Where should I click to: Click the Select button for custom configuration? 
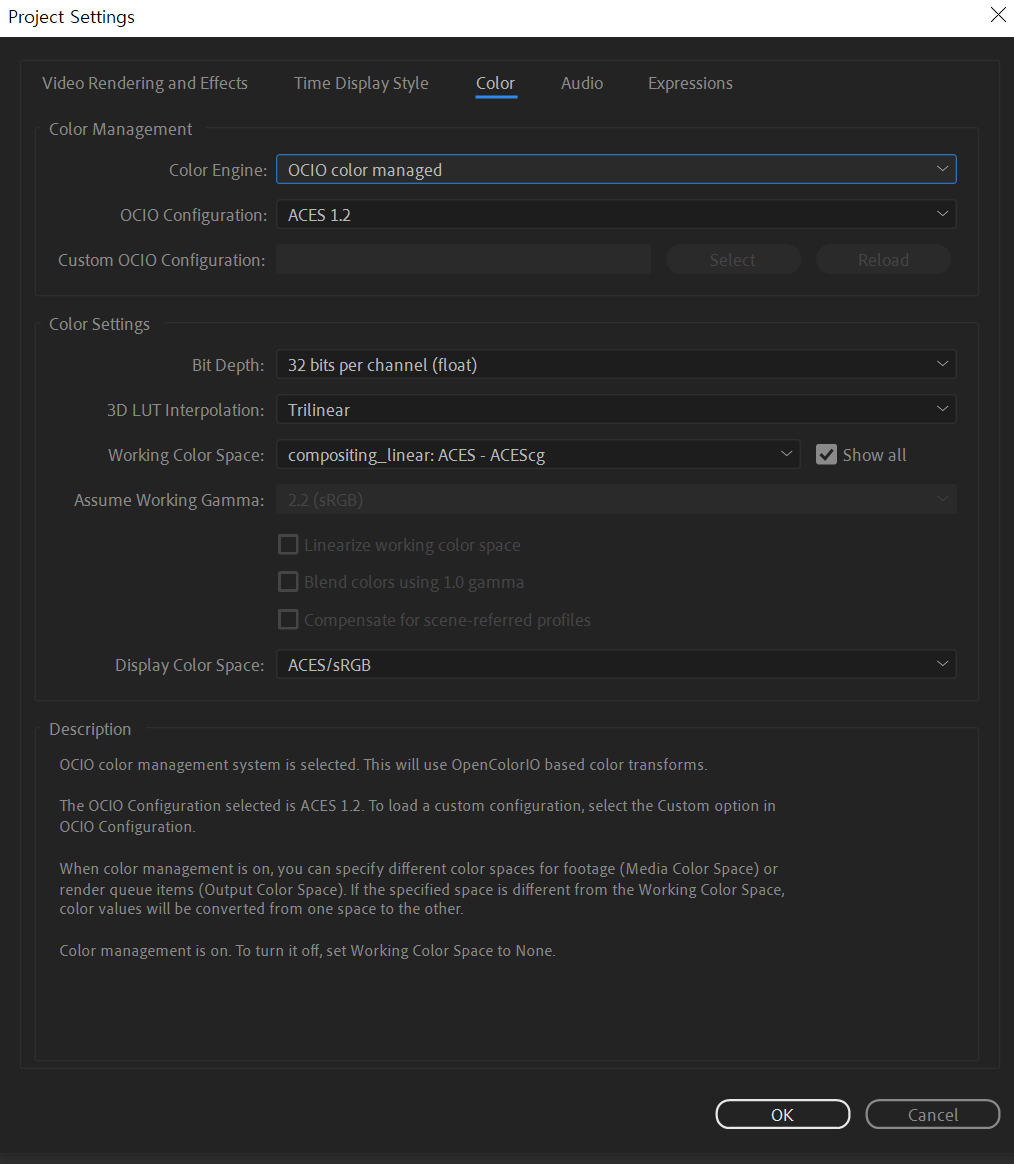click(x=732, y=260)
